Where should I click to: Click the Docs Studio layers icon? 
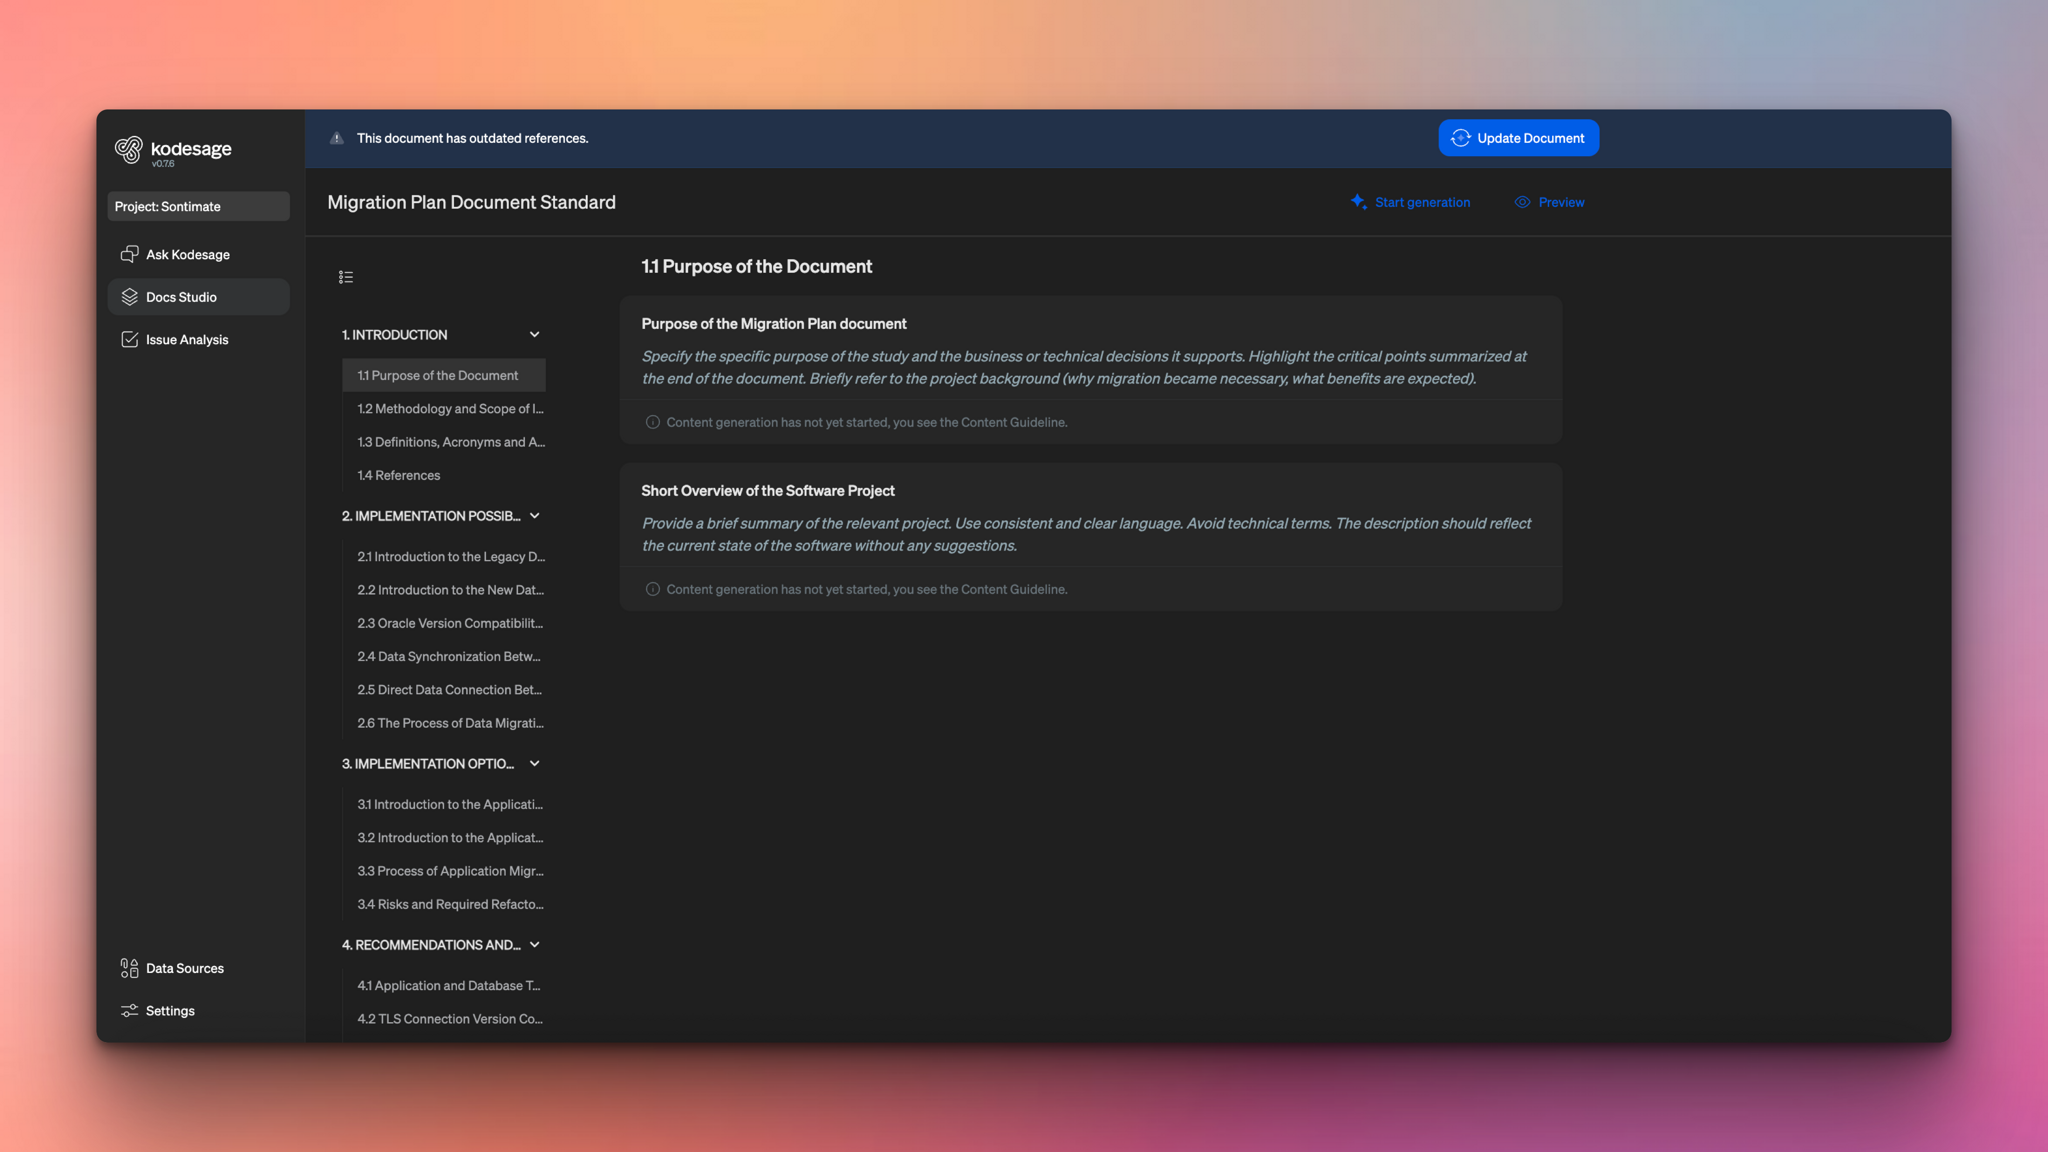pyautogui.click(x=130, y=297)
